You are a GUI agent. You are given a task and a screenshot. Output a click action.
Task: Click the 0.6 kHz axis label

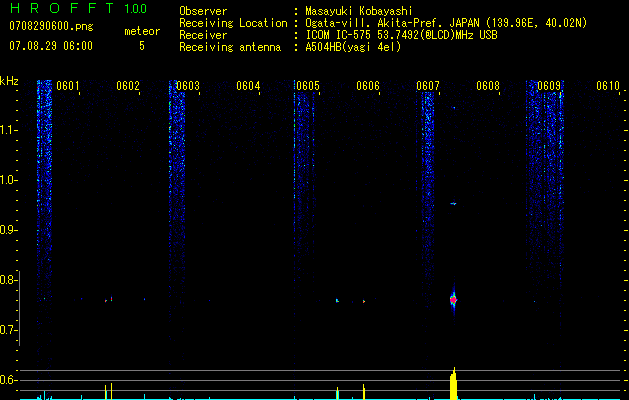(x=8, y=380)
